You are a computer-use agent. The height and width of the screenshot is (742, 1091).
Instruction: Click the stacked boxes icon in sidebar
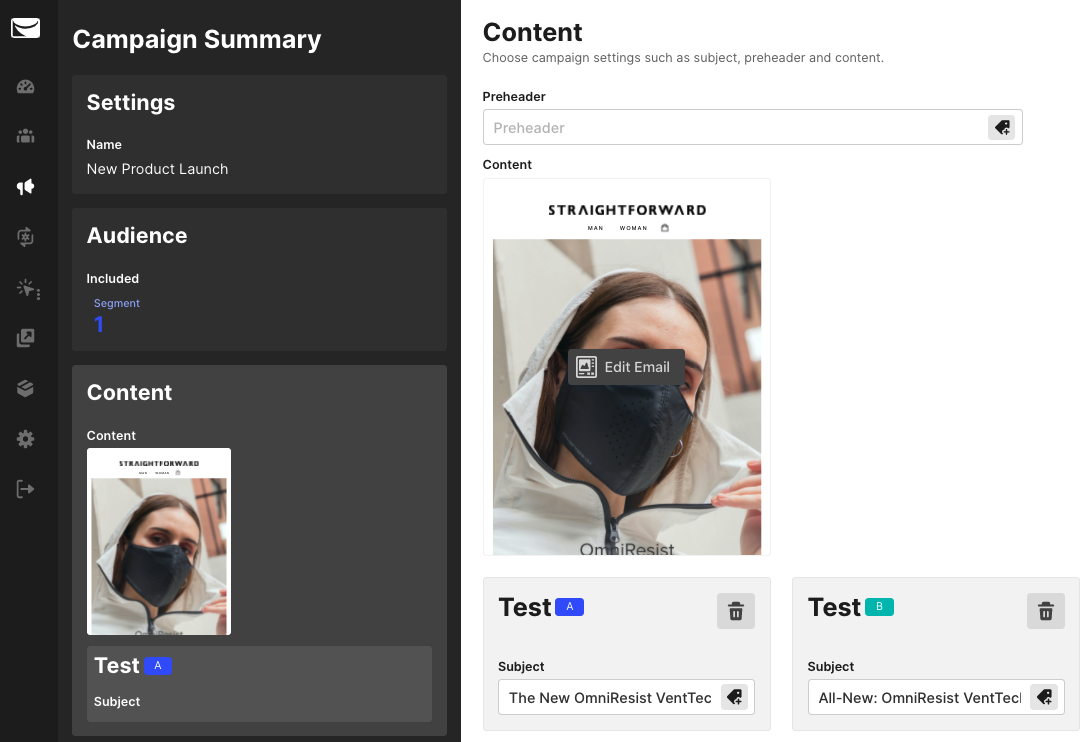[x=26, y=389]
